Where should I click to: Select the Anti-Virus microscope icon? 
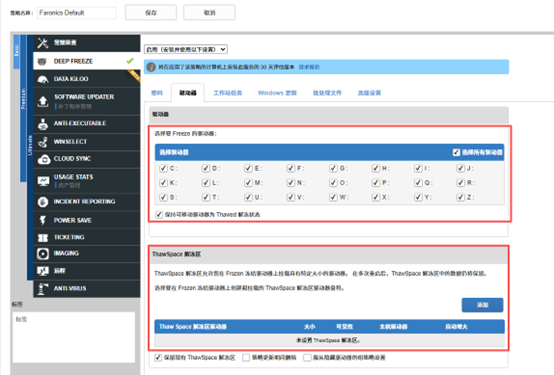pyautogui.click(x=42, y=289)
